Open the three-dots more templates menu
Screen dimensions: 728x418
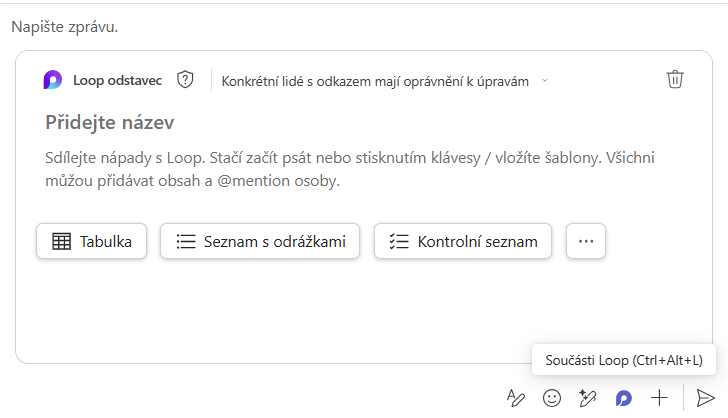[586, 241]
